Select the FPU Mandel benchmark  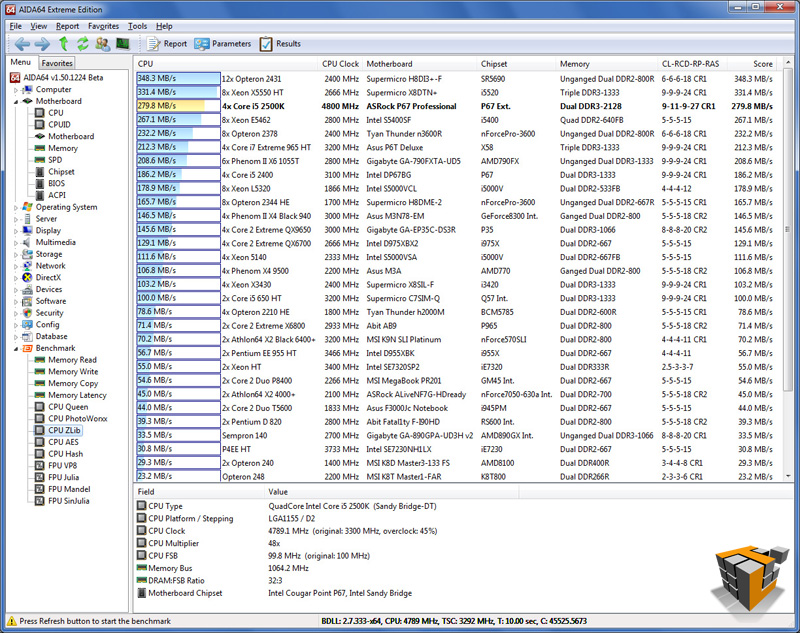pos(69,489)
